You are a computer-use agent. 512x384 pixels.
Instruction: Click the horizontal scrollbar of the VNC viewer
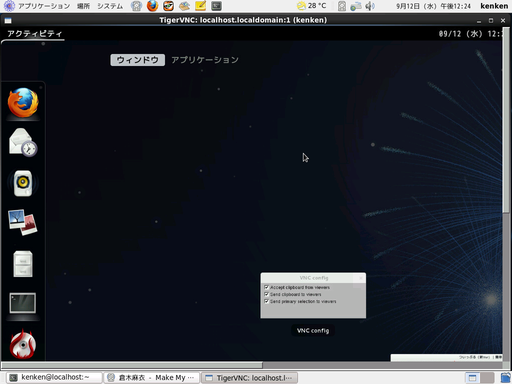132,365
